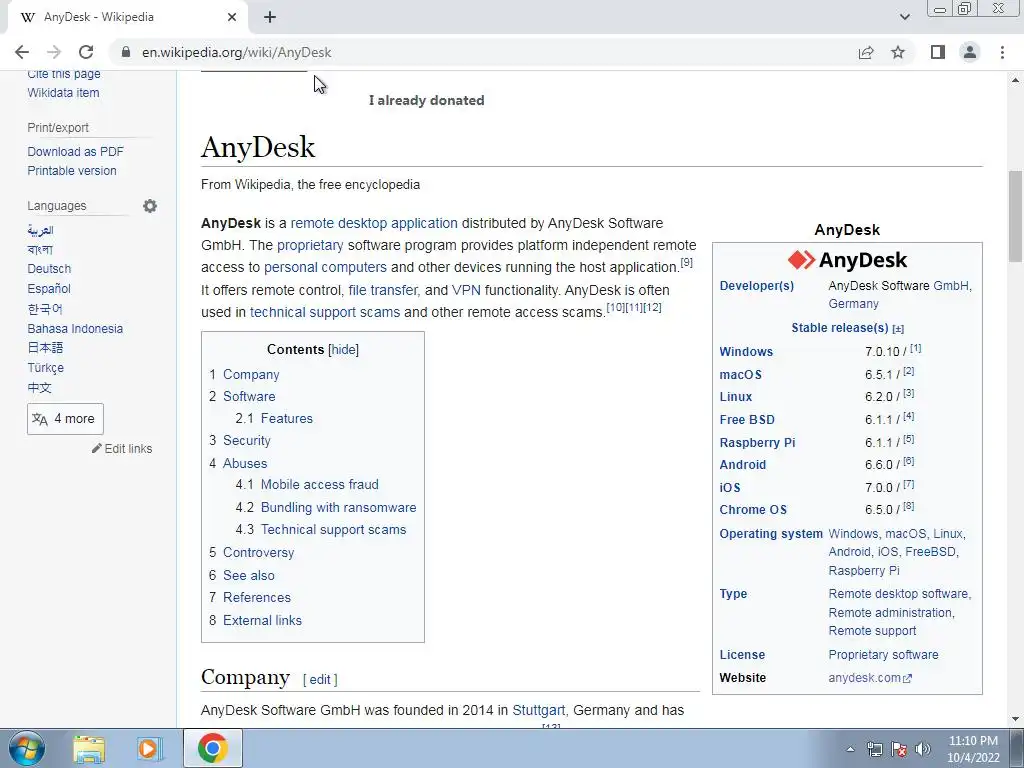
Task: Open the remote desktop application link
Action: click(x=374, y=223)
